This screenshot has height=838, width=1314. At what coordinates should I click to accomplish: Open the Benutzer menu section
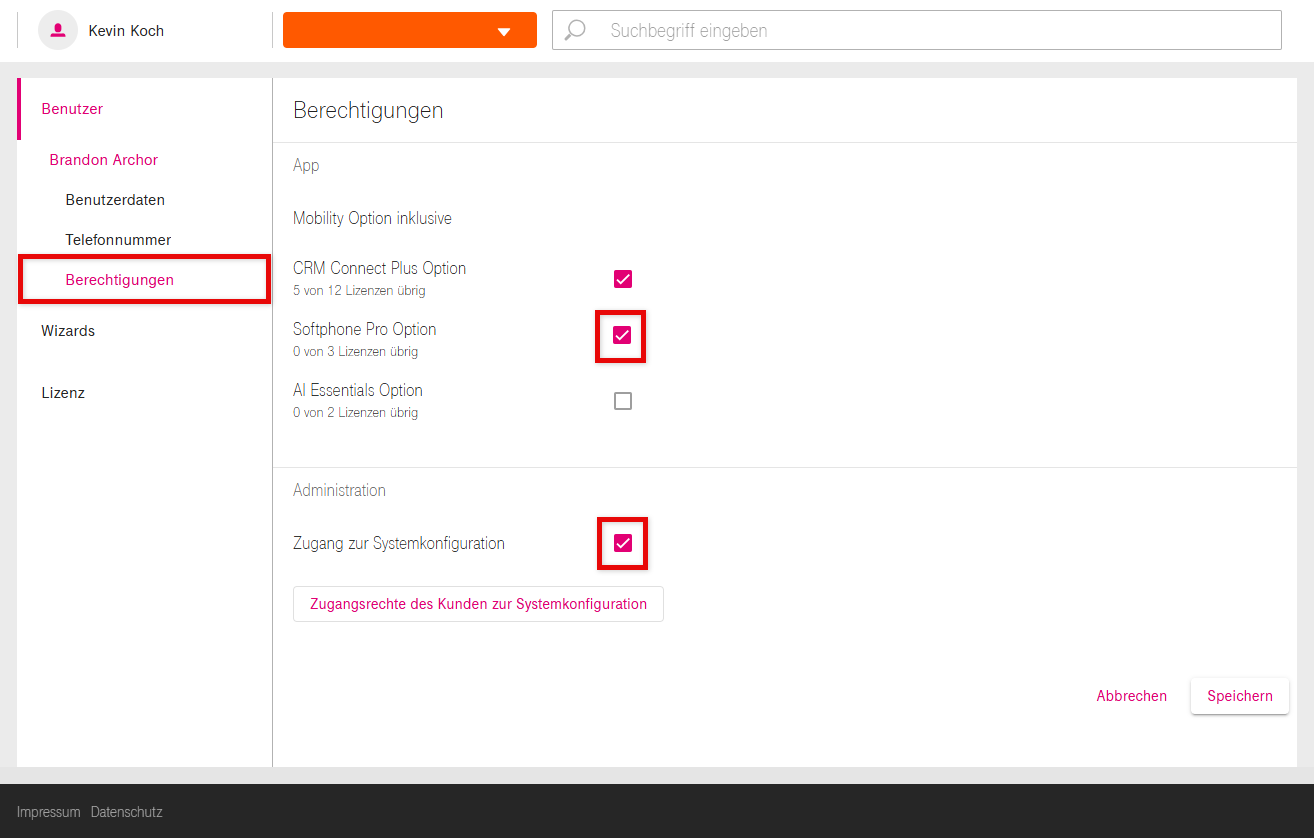[72, 109]
